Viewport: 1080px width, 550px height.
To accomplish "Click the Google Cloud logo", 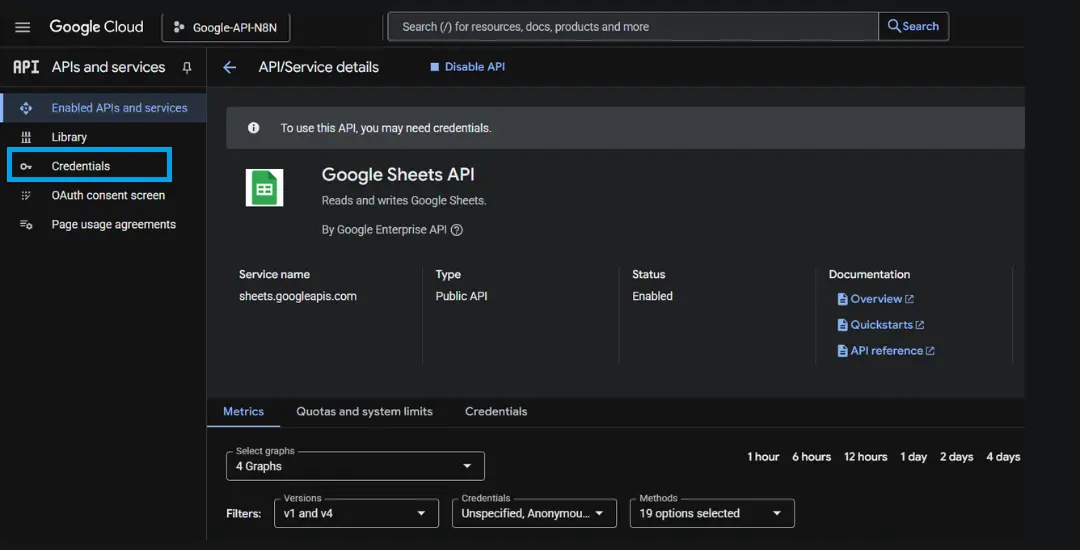I will pos(96,27).
